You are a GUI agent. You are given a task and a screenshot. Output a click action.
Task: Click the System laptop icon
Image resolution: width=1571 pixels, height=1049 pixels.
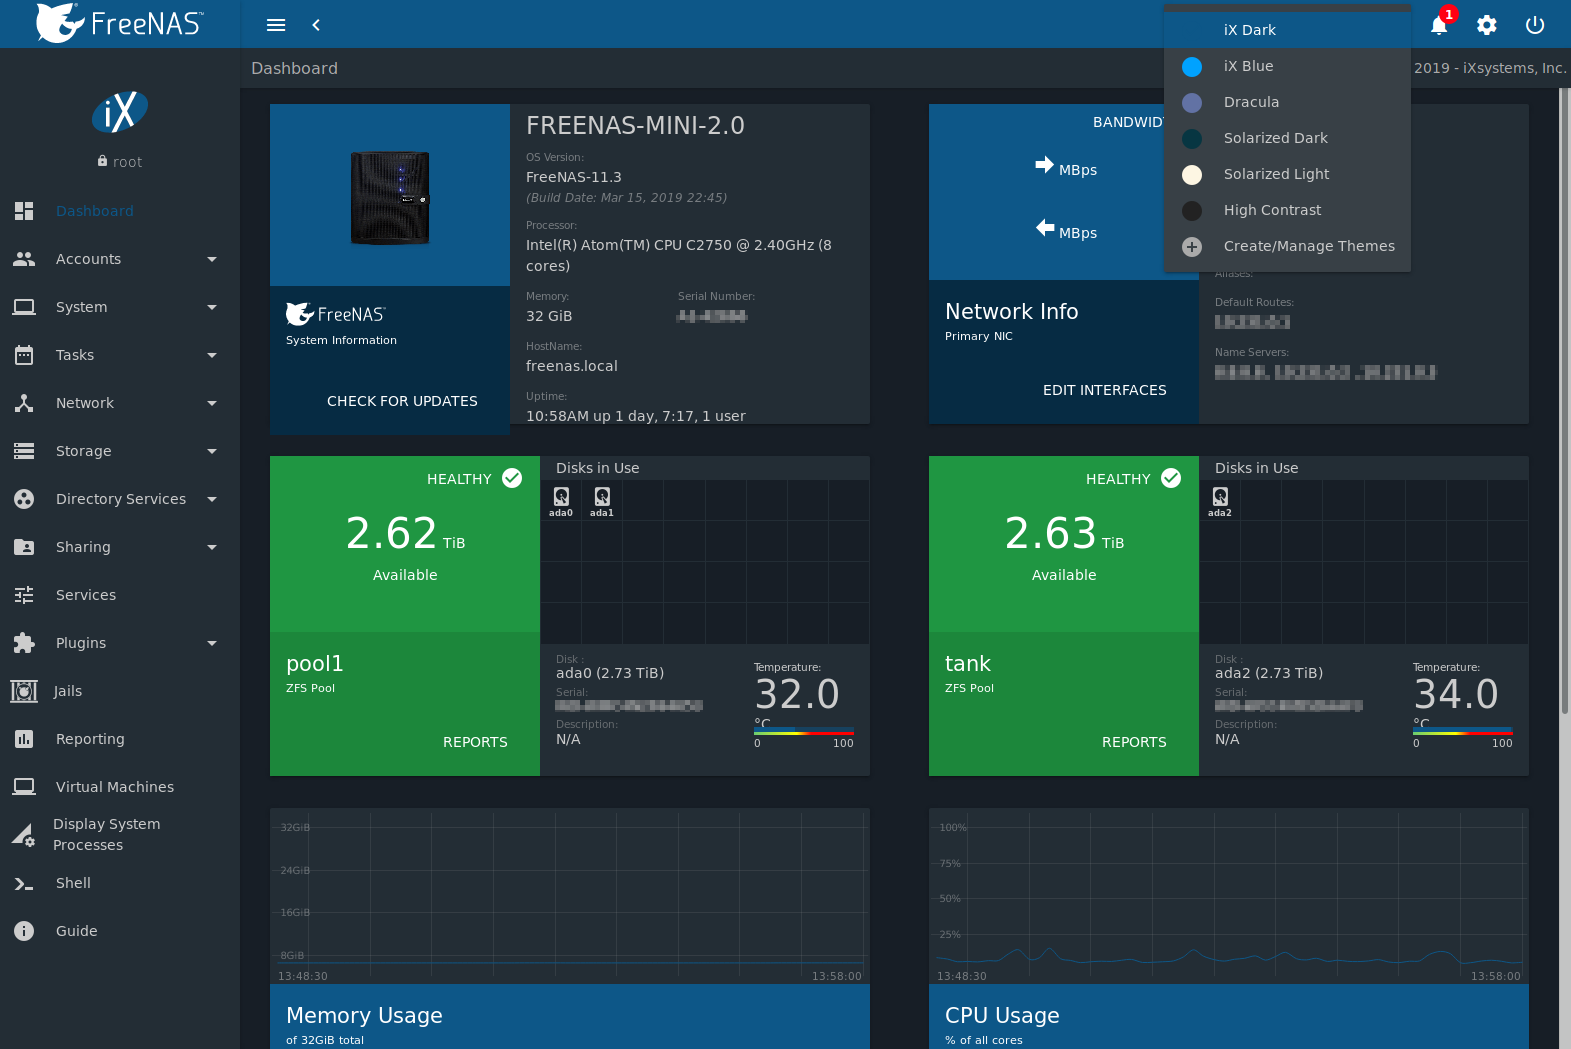(x=24, y=307)
